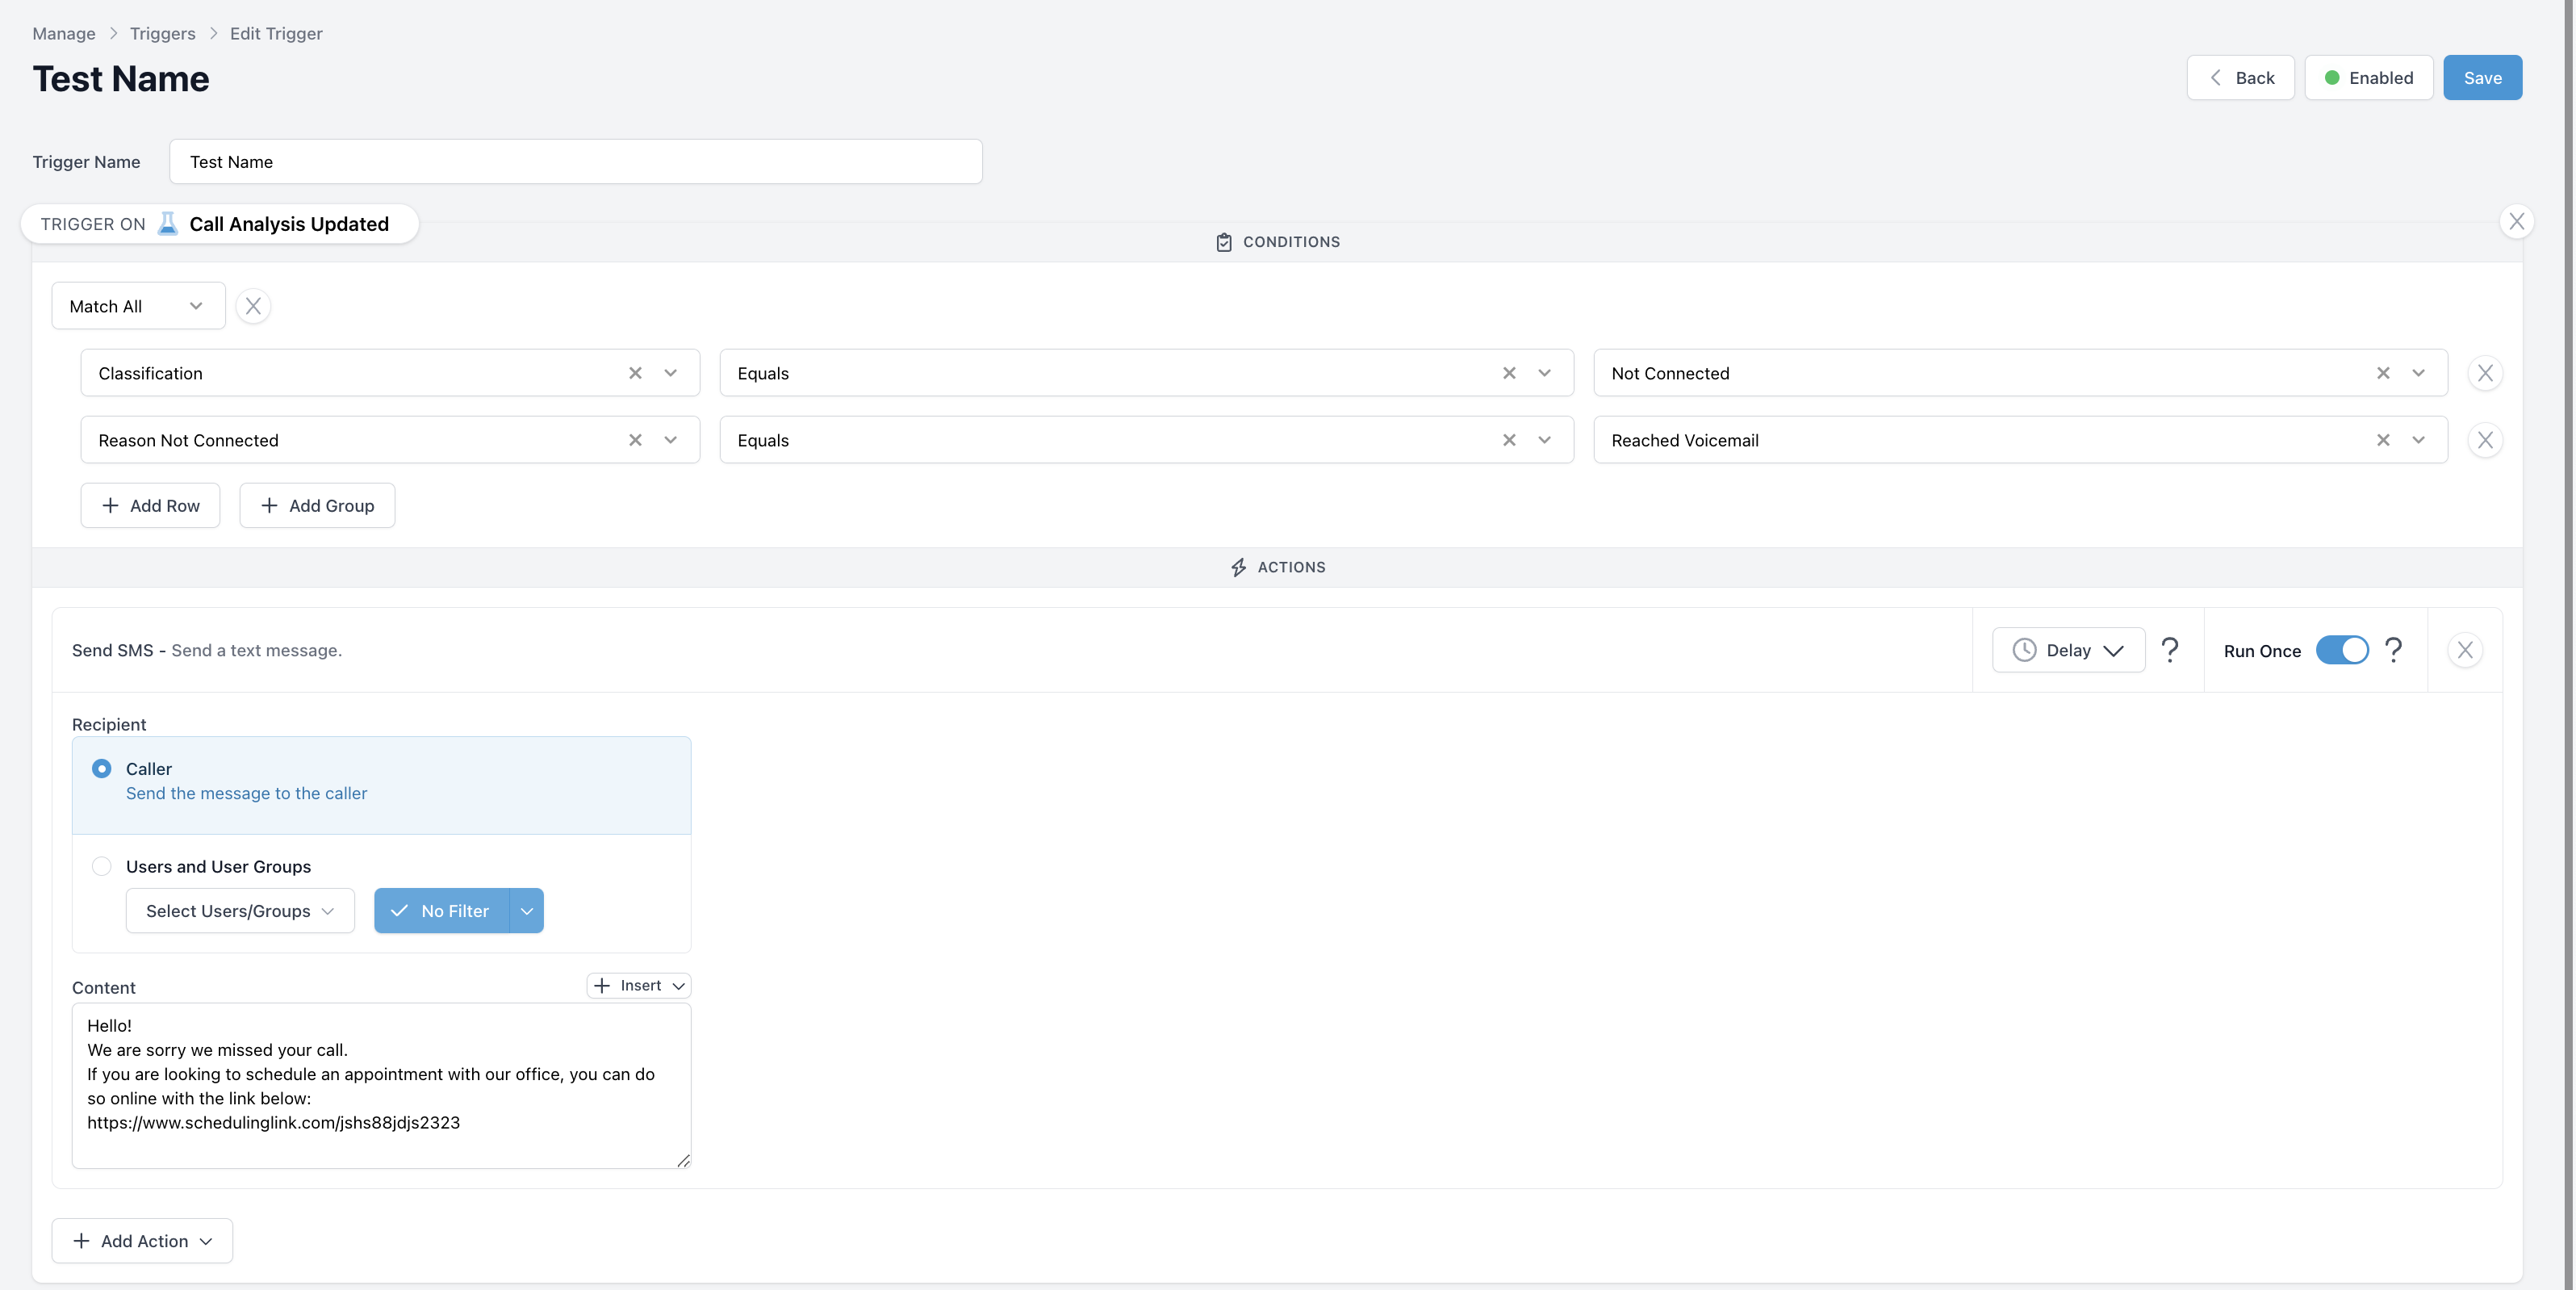Screen dimensions: 2576x1290
Task: Toggle the Run Once switch
Action: 2341,650
